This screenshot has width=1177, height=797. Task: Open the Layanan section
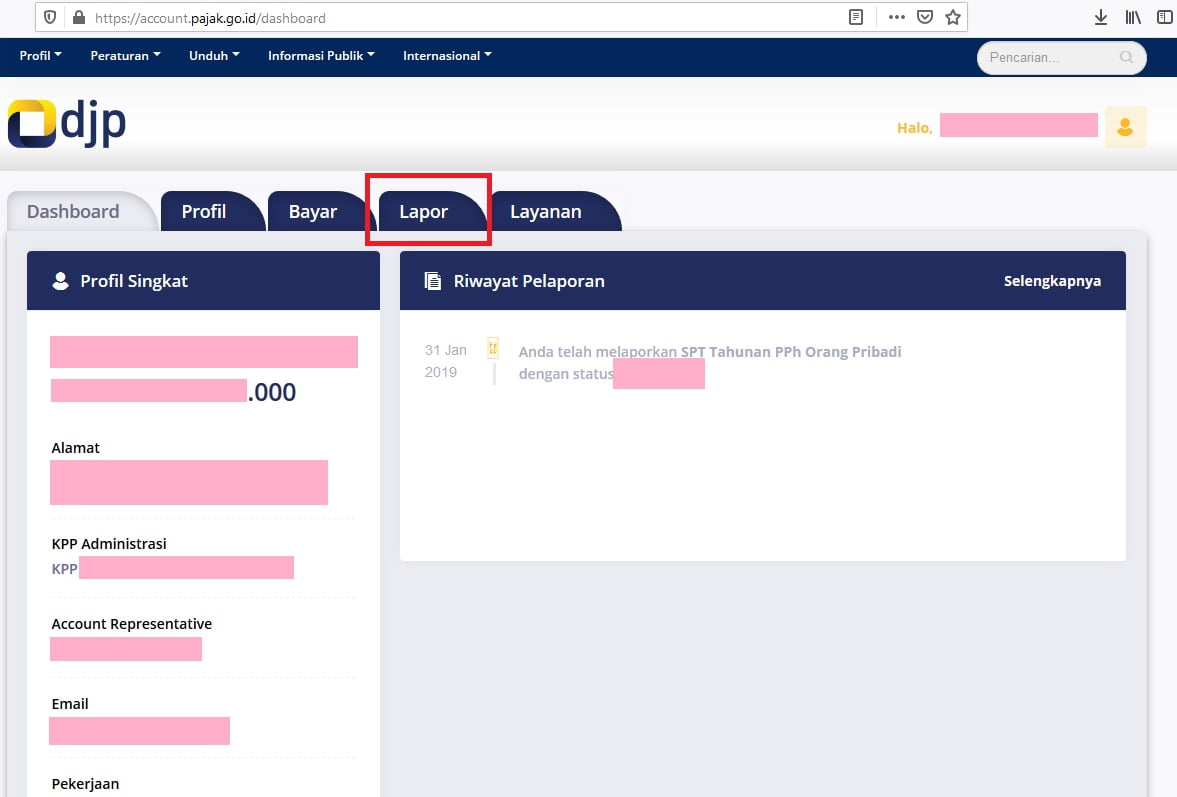[546, 211]
